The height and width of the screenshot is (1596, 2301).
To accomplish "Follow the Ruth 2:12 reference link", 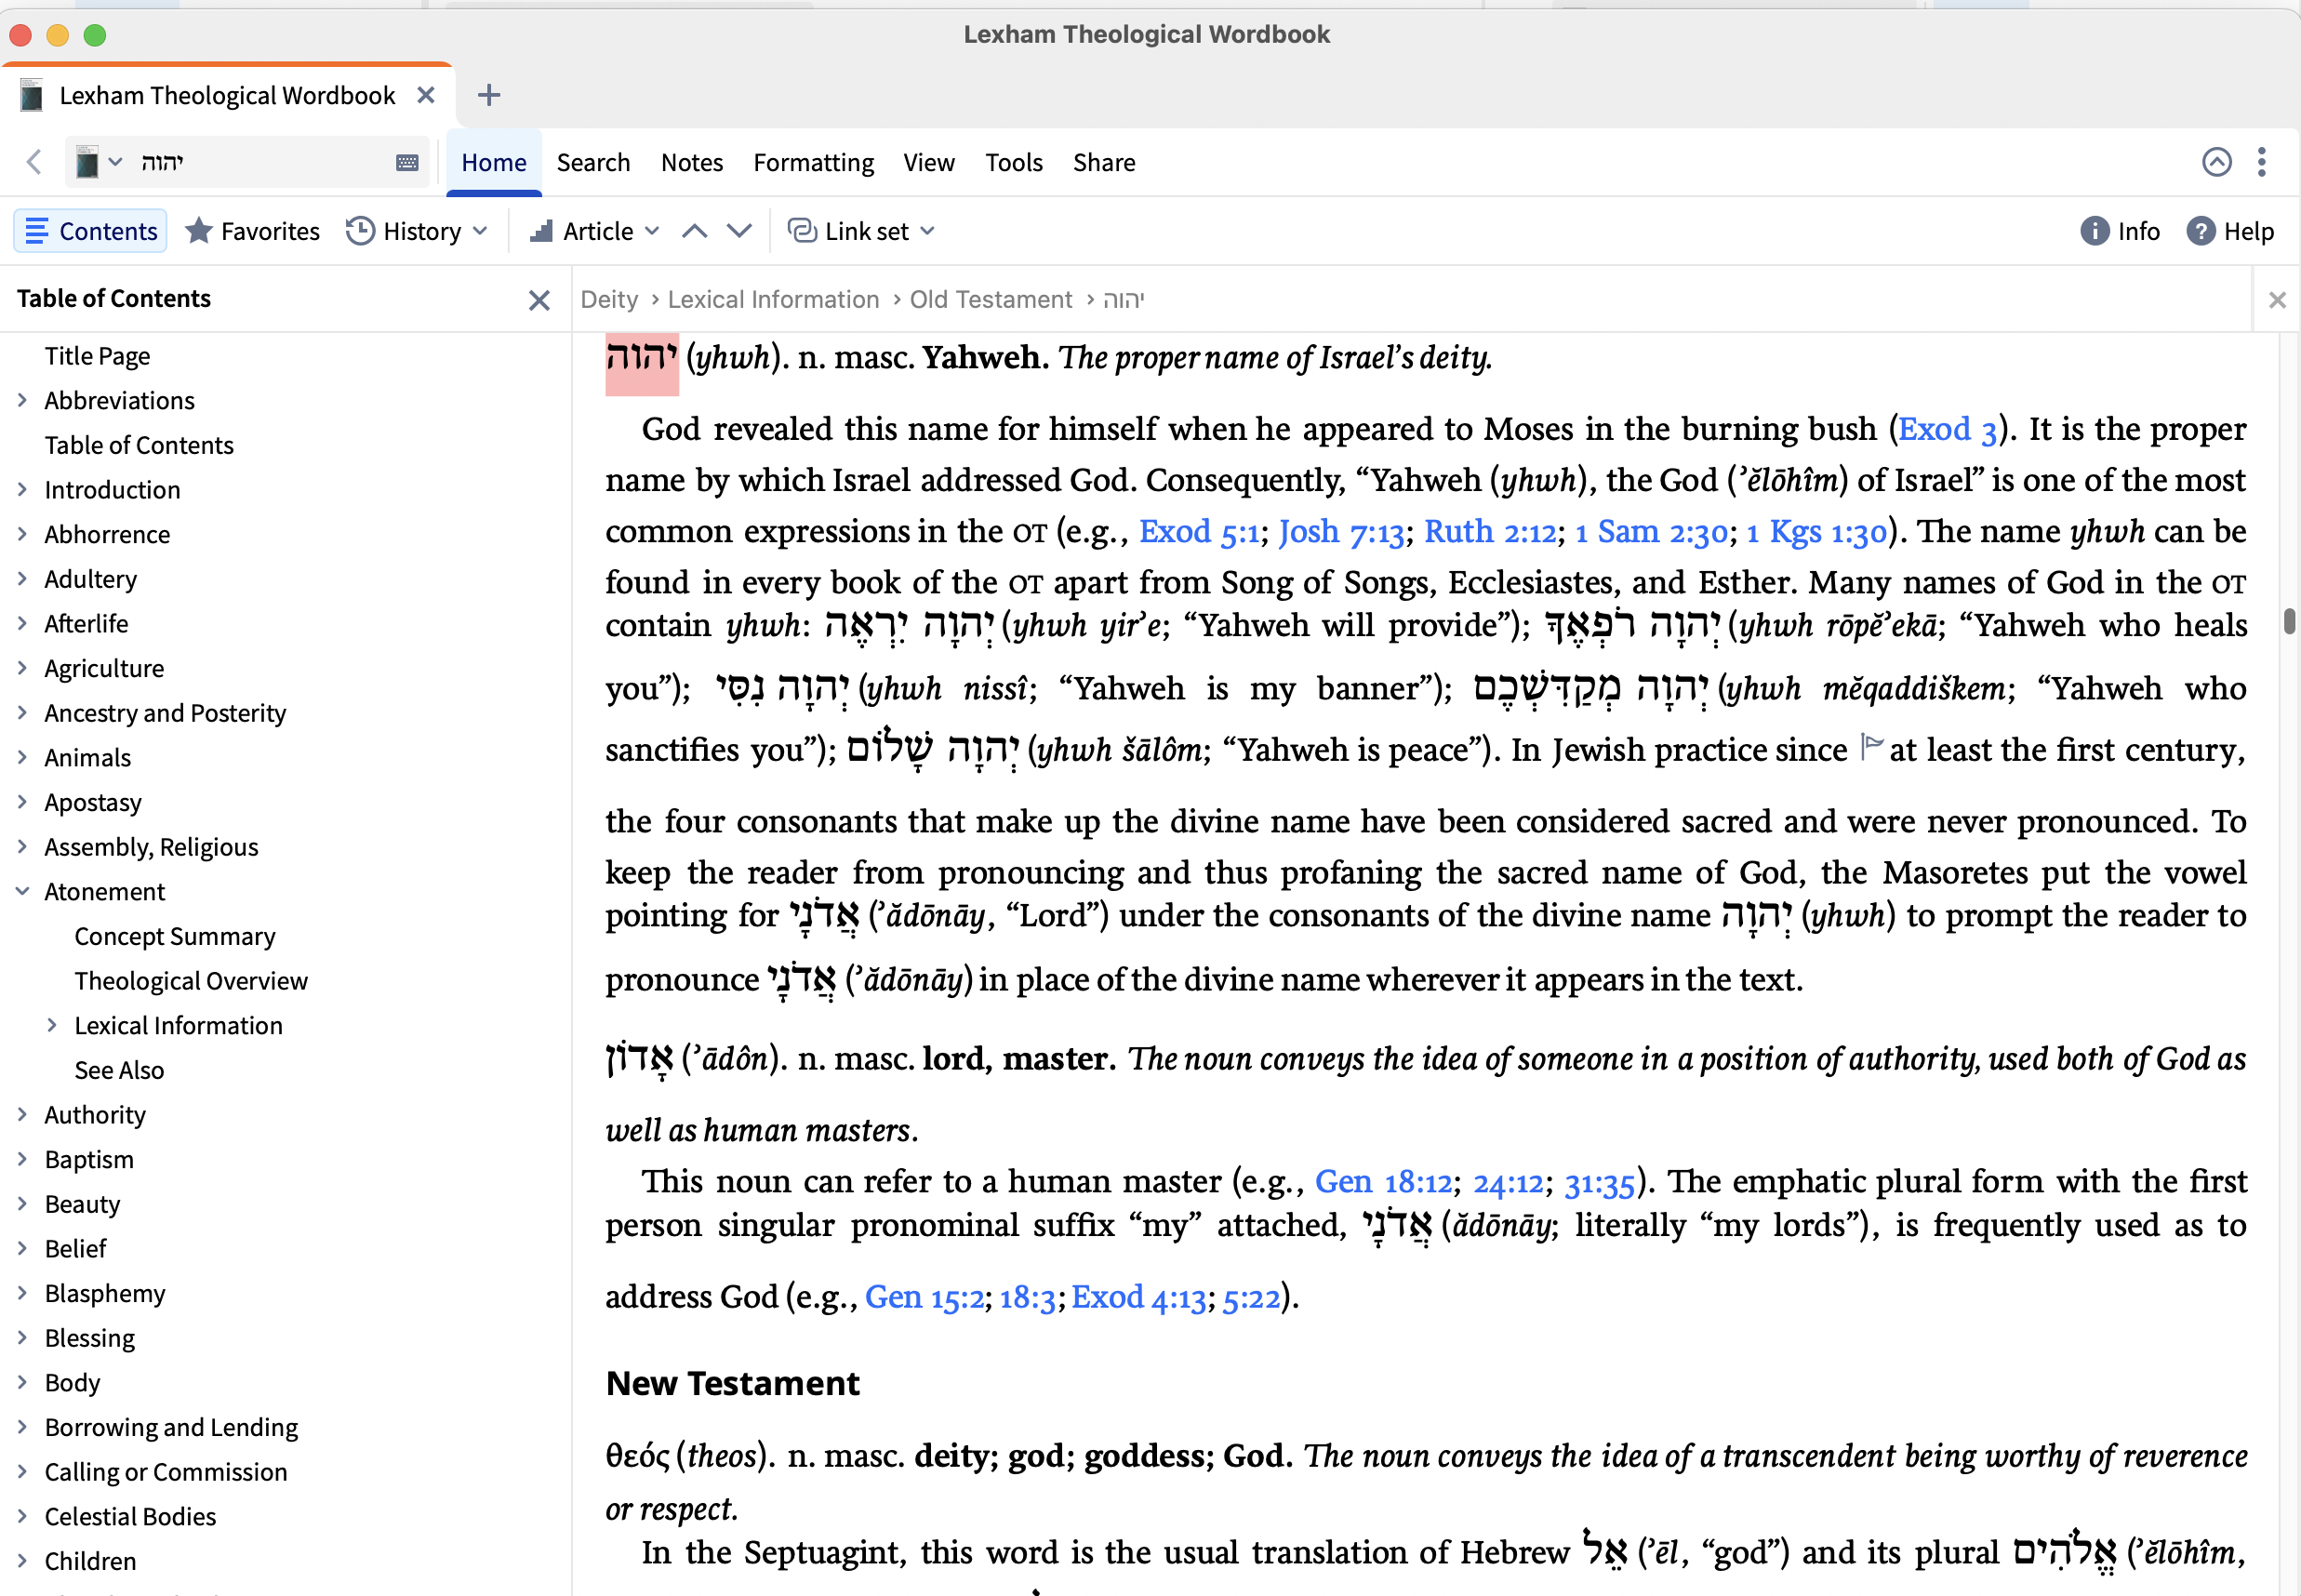I will (x=1489, y=532).
